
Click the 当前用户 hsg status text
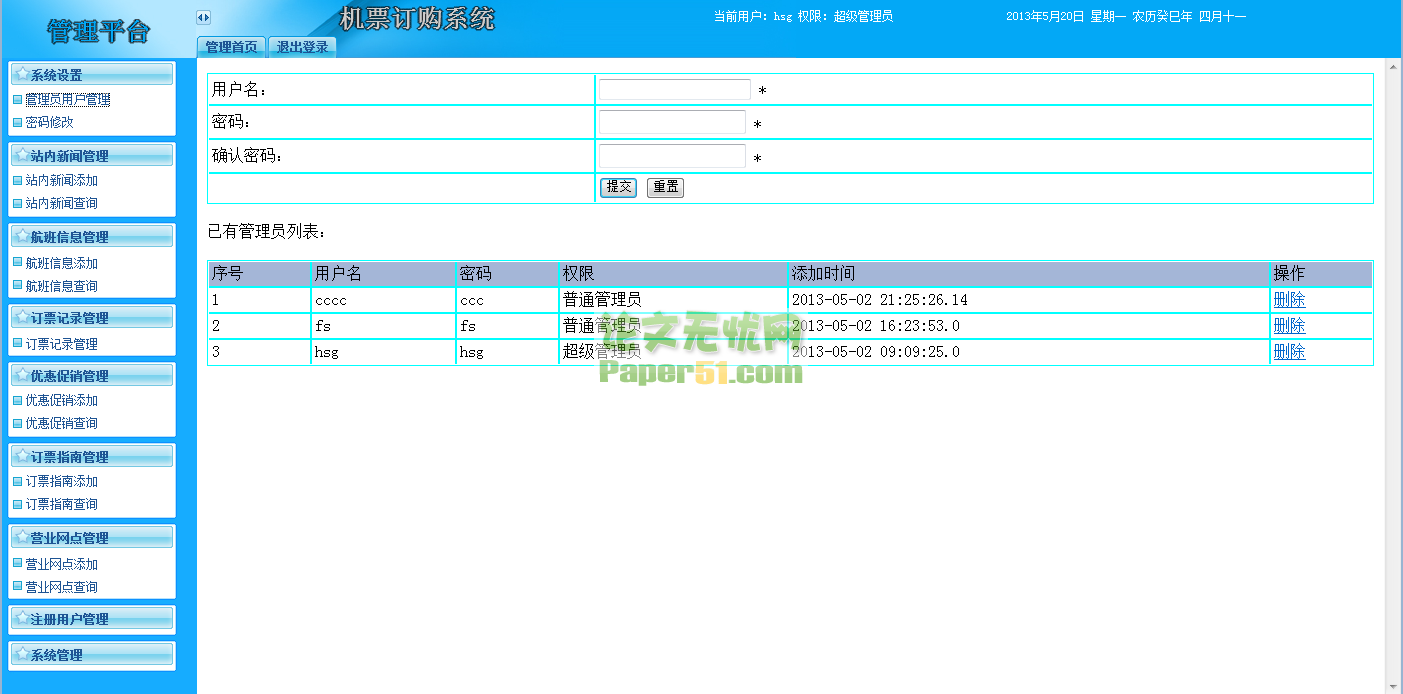click(x=803, y=17)
